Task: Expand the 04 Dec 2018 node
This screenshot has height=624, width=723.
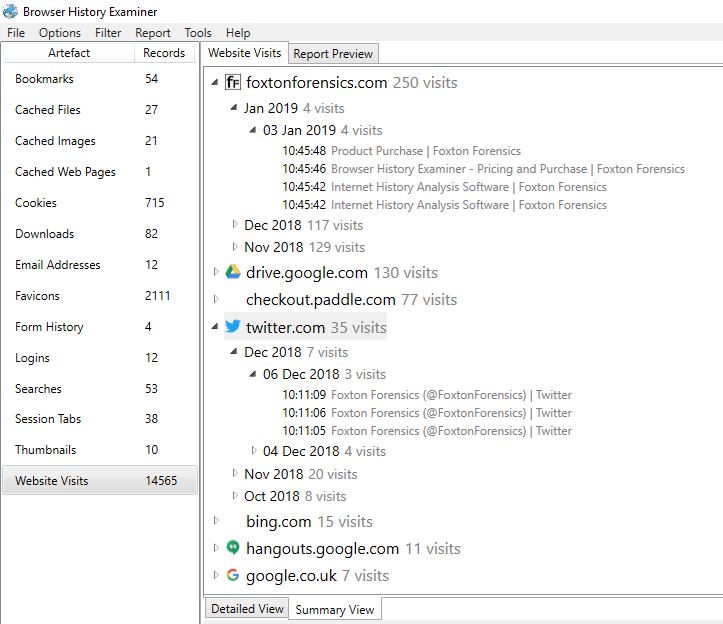Action: click(253, 451)
